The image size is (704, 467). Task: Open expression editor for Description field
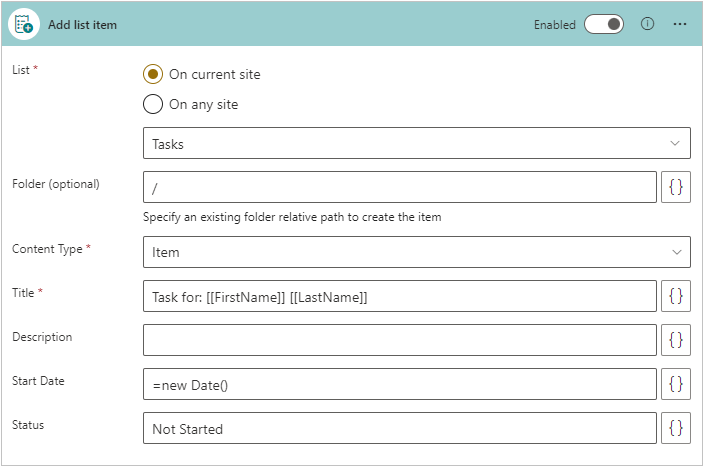(676, 340)
